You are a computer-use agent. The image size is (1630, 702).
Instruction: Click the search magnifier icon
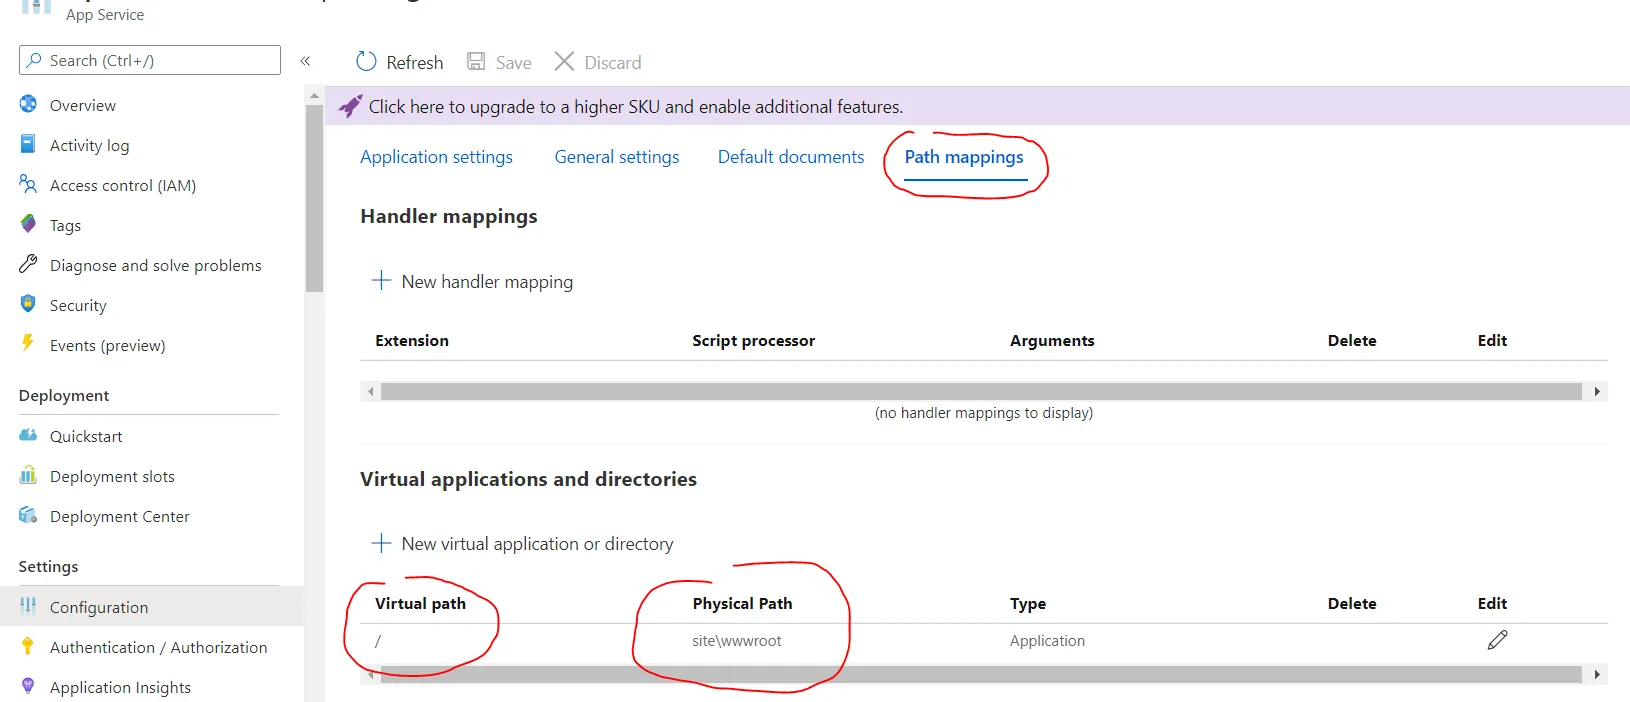[35, 60]
